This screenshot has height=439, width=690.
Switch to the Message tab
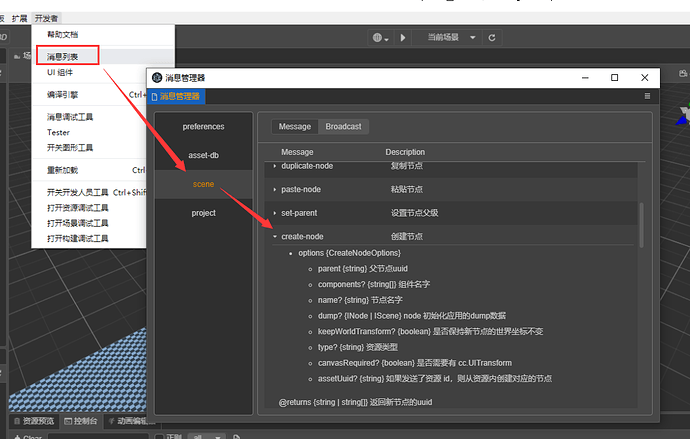coord(295,127)
